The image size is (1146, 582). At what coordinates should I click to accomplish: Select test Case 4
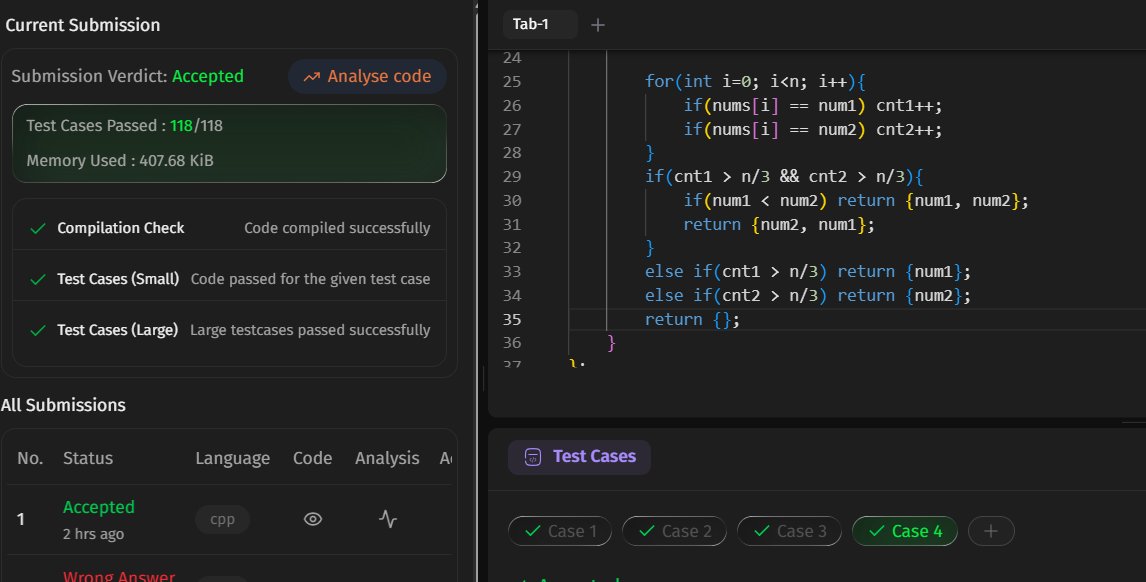click(904, 532)
